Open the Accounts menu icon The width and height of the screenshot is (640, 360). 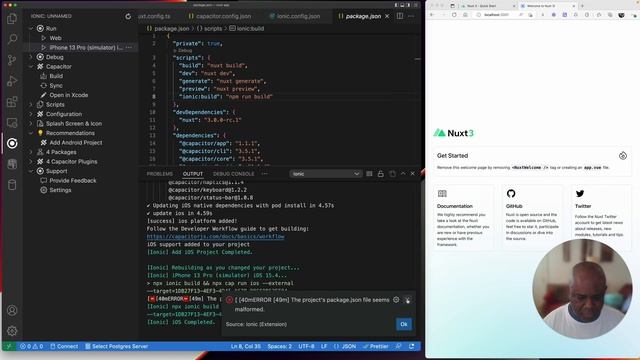tap(12, 310)
